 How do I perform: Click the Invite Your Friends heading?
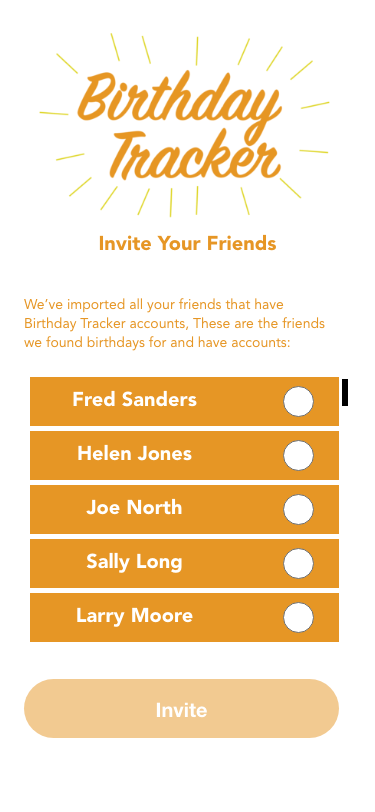pos(188,243)
